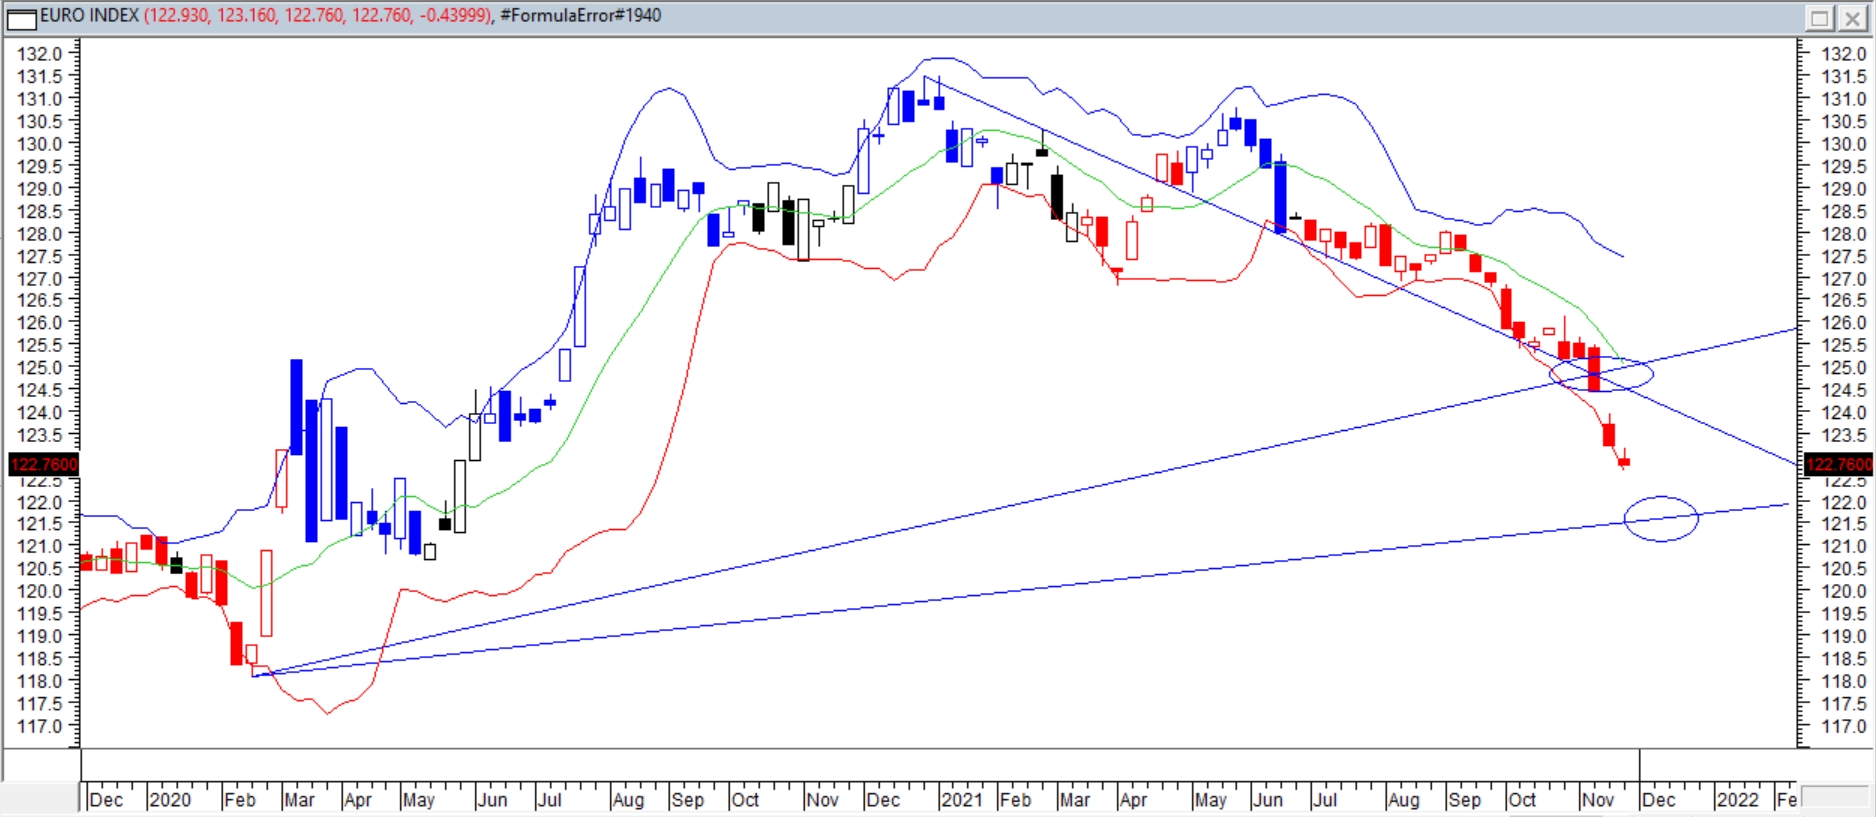This screenshot has width=1876, height=817.
Task: Click the 122.7600 price tag on left axis
Action: click(43, 464)
